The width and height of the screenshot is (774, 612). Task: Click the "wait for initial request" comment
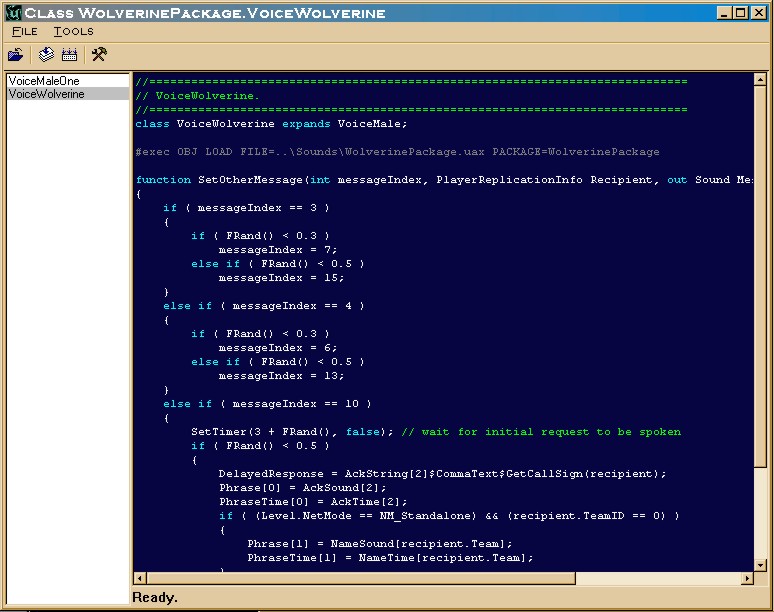point(541,432)
